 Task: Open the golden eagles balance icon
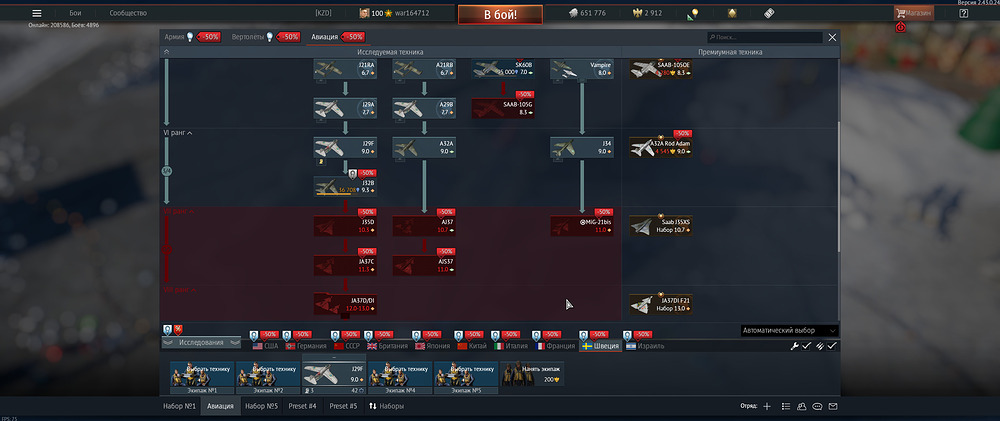pyautogui.click(x=636, y=13)
